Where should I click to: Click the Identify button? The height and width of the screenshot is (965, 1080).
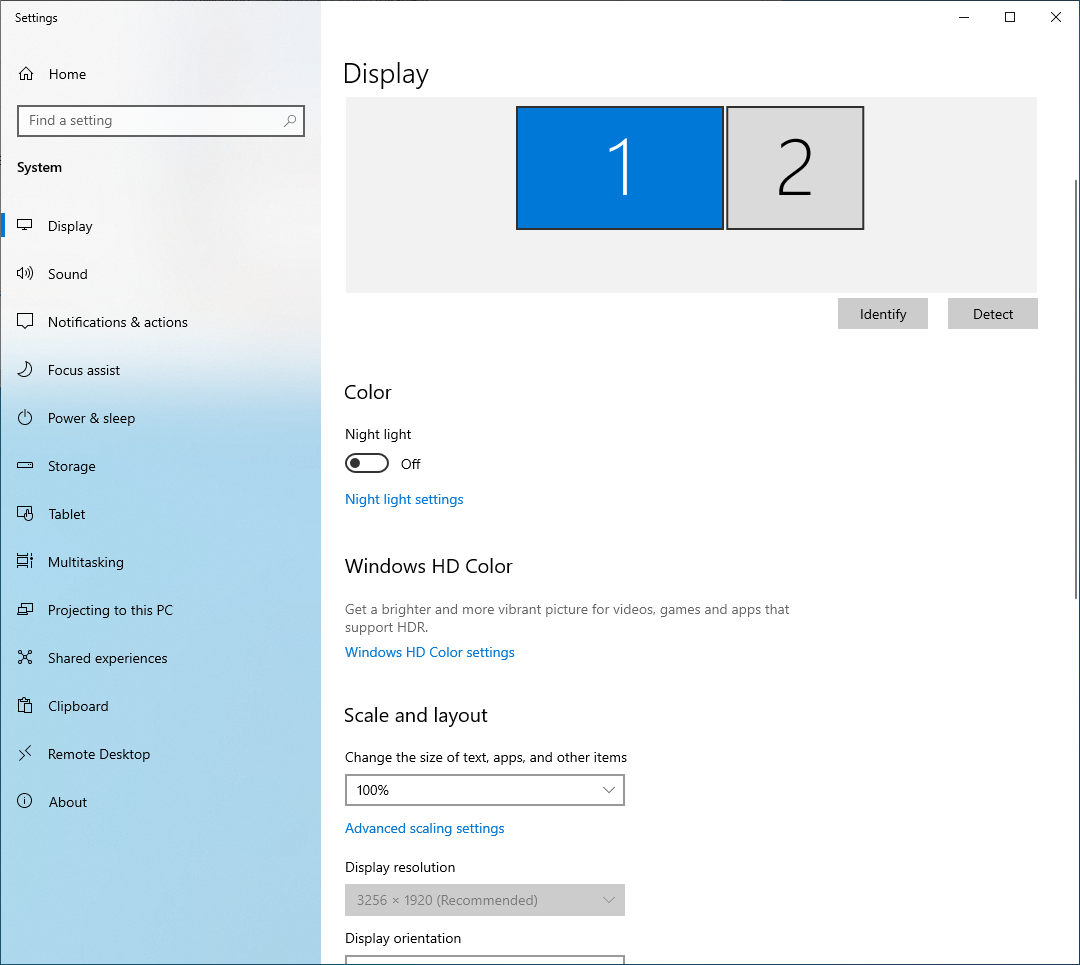click(882, 313)
